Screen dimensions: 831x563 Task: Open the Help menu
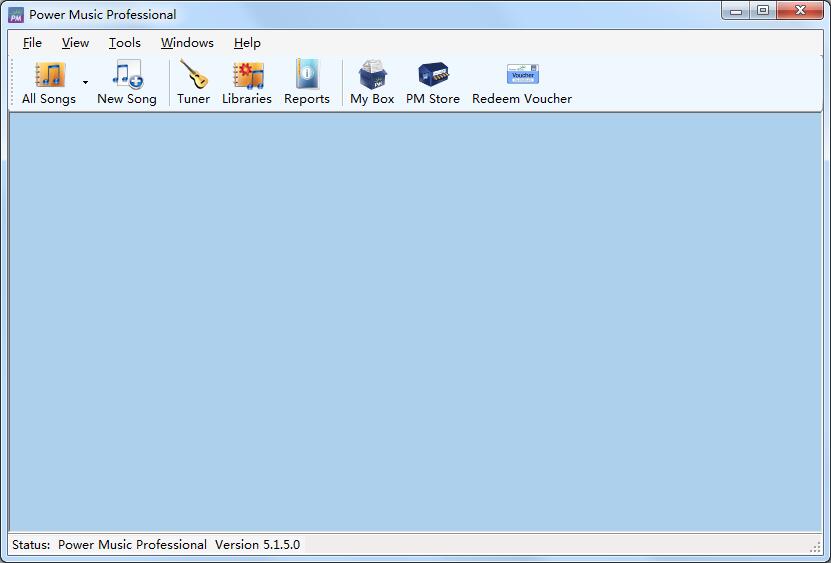[x=247, y=43]
